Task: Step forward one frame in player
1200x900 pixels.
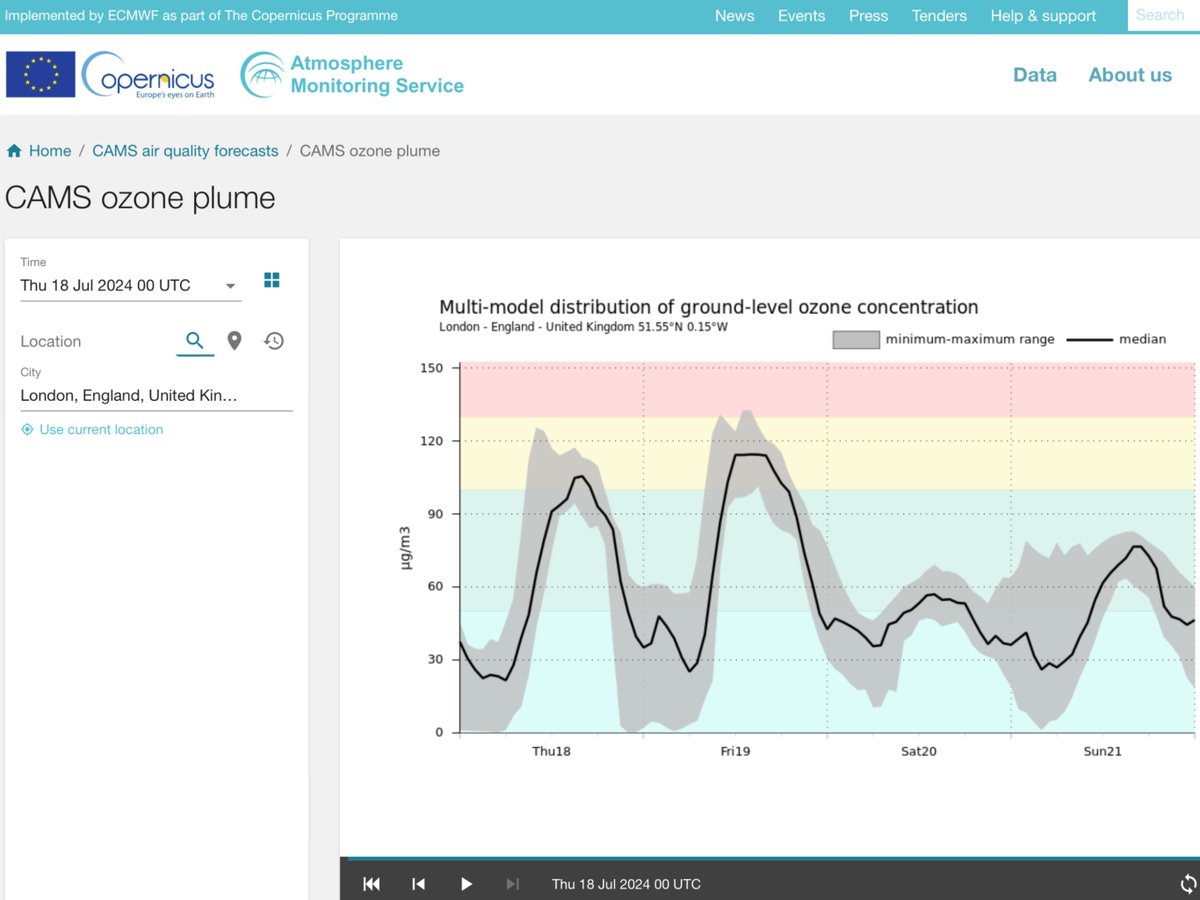Action: pos(513,884)
